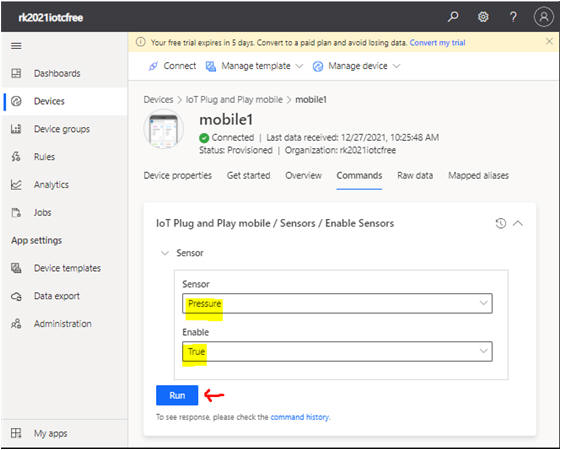Go to Dashboards in sidebar
Viewport: 561px width, 450px height.
[57, 73]
